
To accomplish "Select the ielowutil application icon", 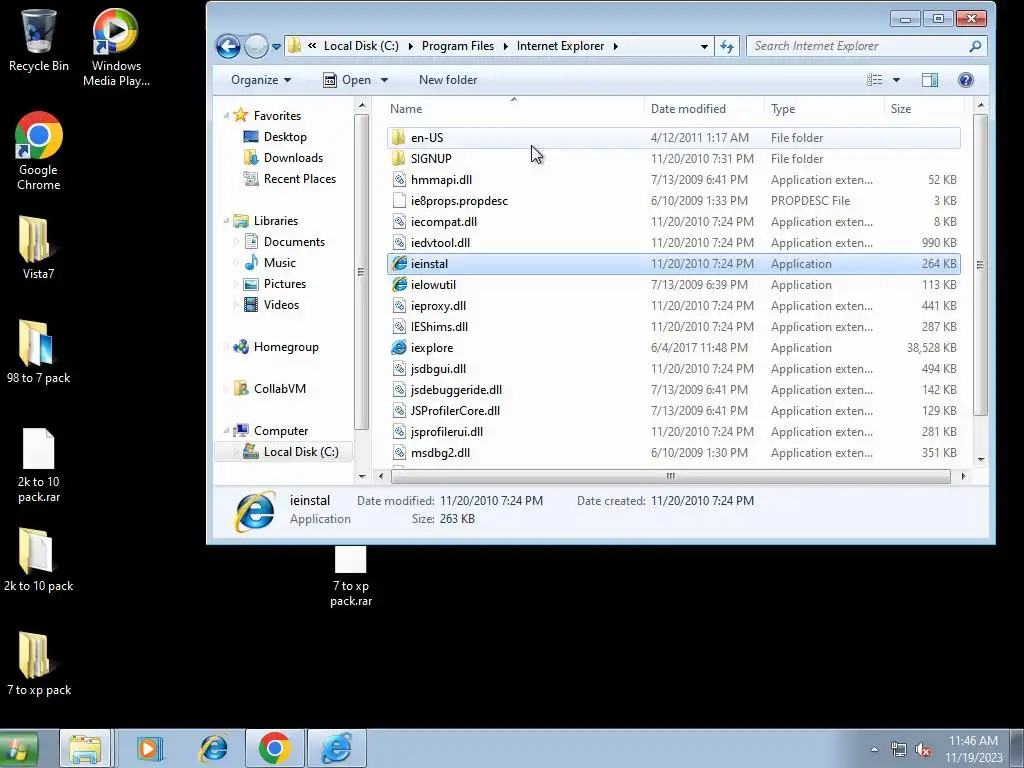I will coord(399,285).
